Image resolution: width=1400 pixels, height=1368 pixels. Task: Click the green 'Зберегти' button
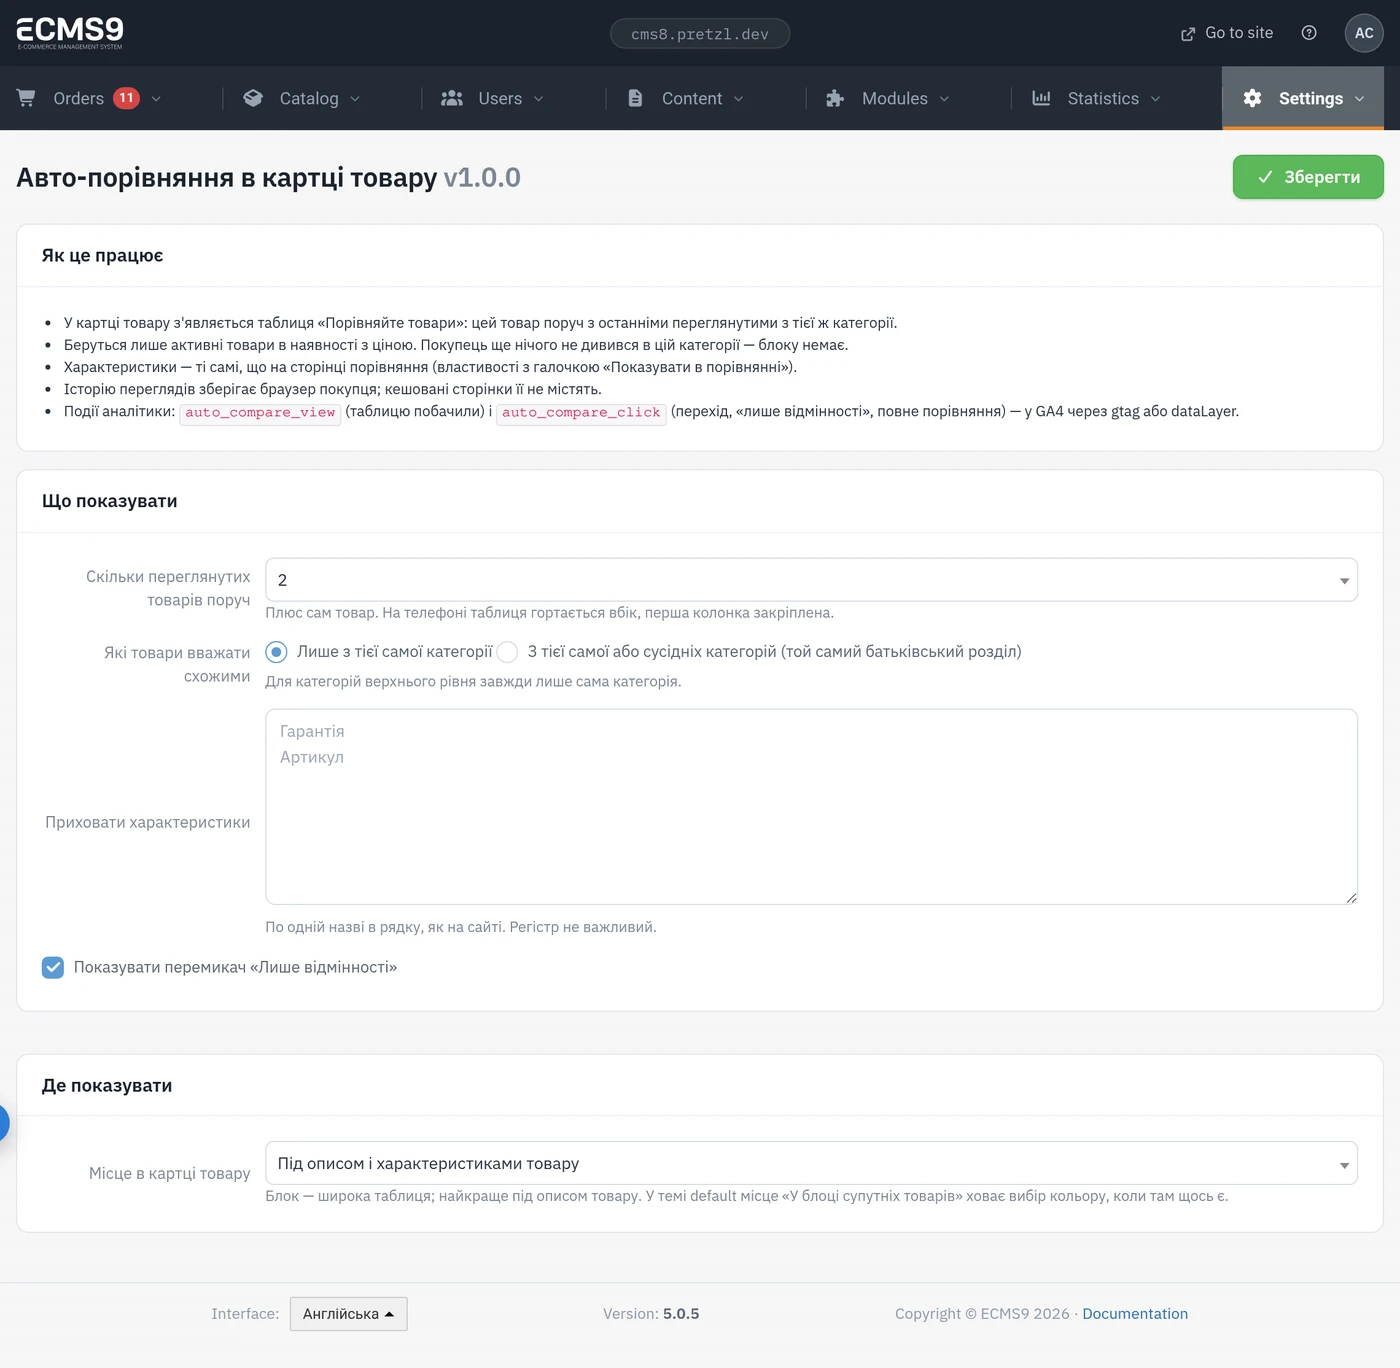(x=1308, y=177)
